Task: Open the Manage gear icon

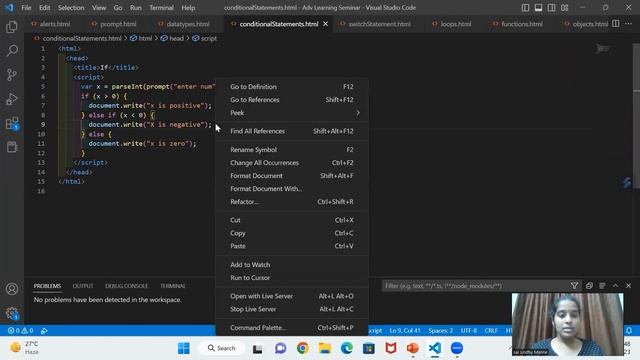Action: coord(12,313)
